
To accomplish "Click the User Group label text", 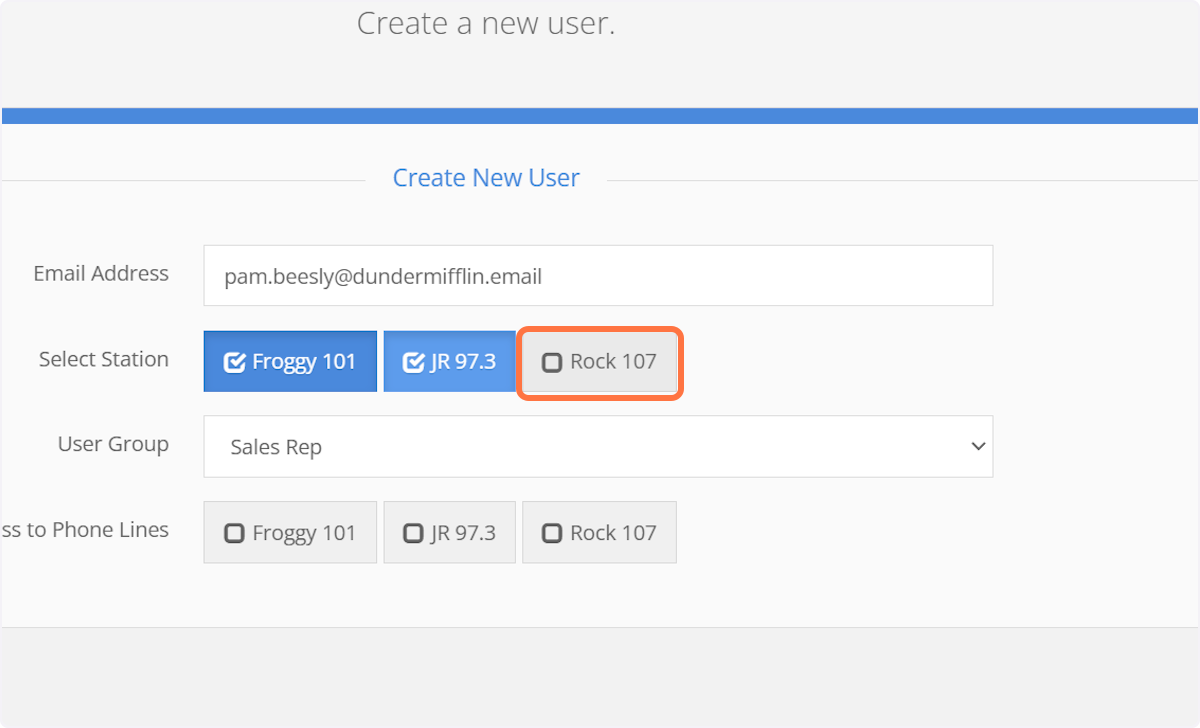I will click(113, 444).
